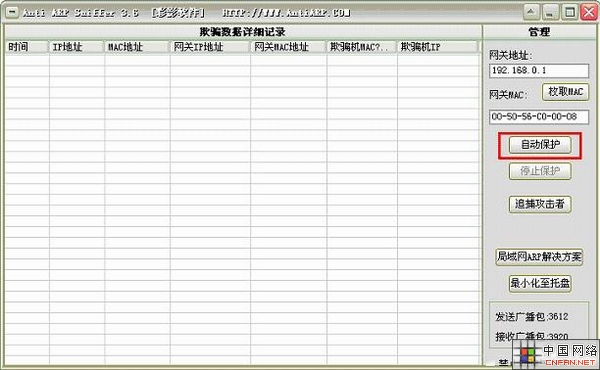
Task: Click the 自动保护 button
Action: pyautogui.click(x=540, y=145)
